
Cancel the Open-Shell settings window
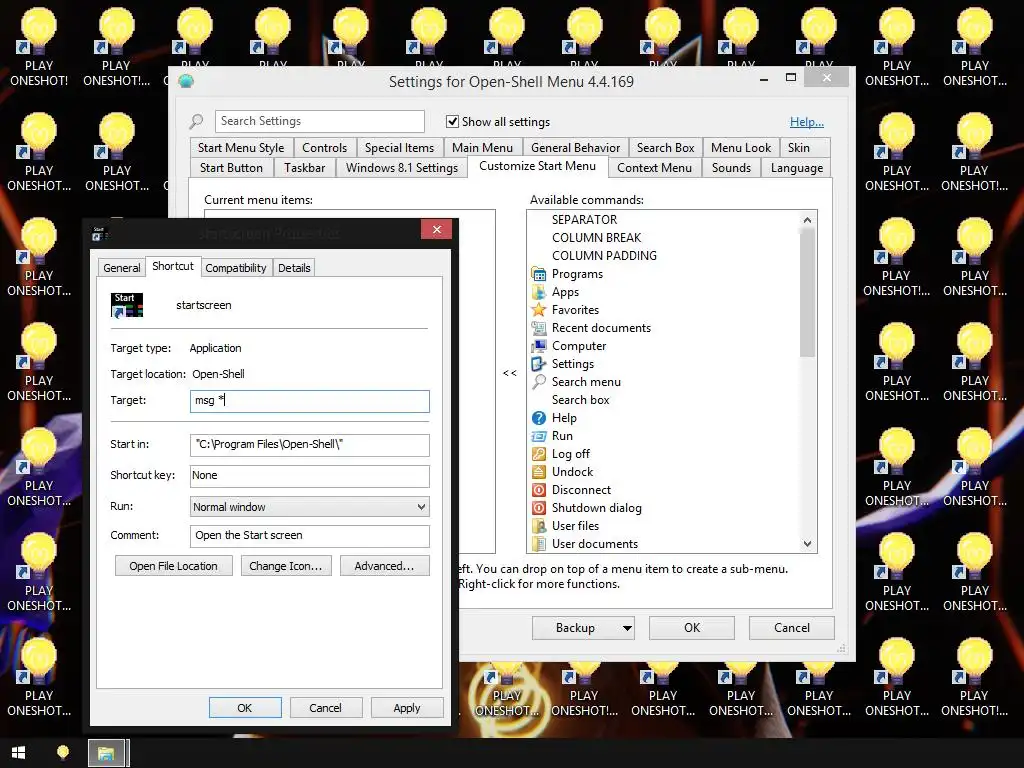792,628
